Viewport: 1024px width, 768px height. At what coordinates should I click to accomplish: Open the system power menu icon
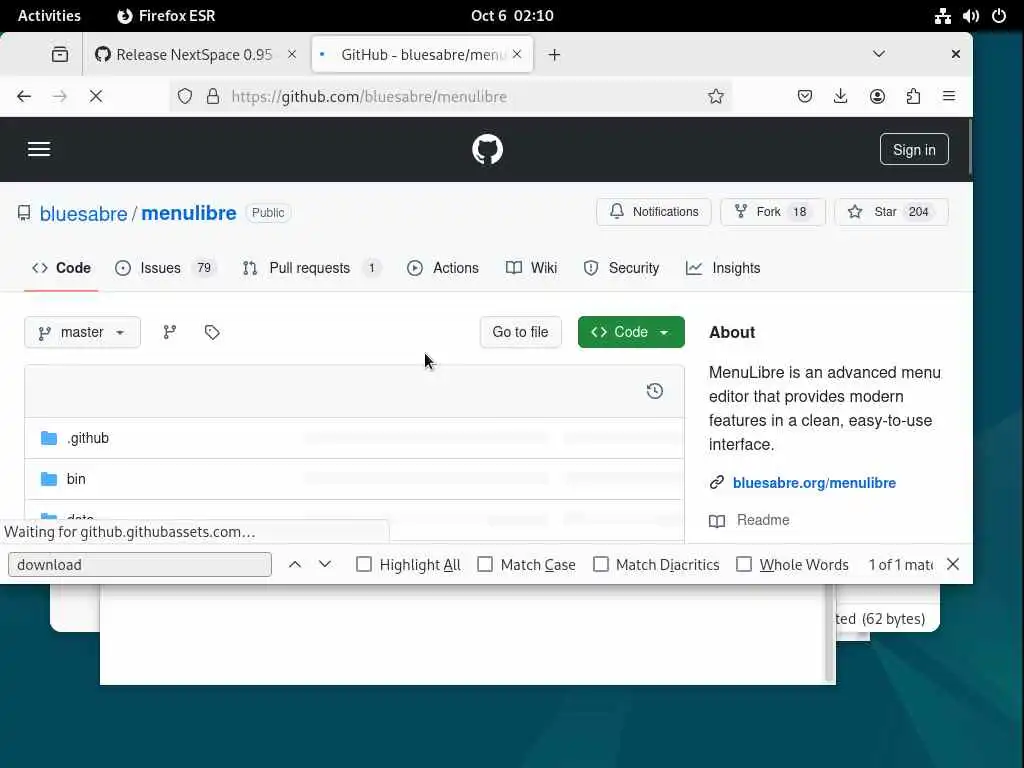point(999,16)
